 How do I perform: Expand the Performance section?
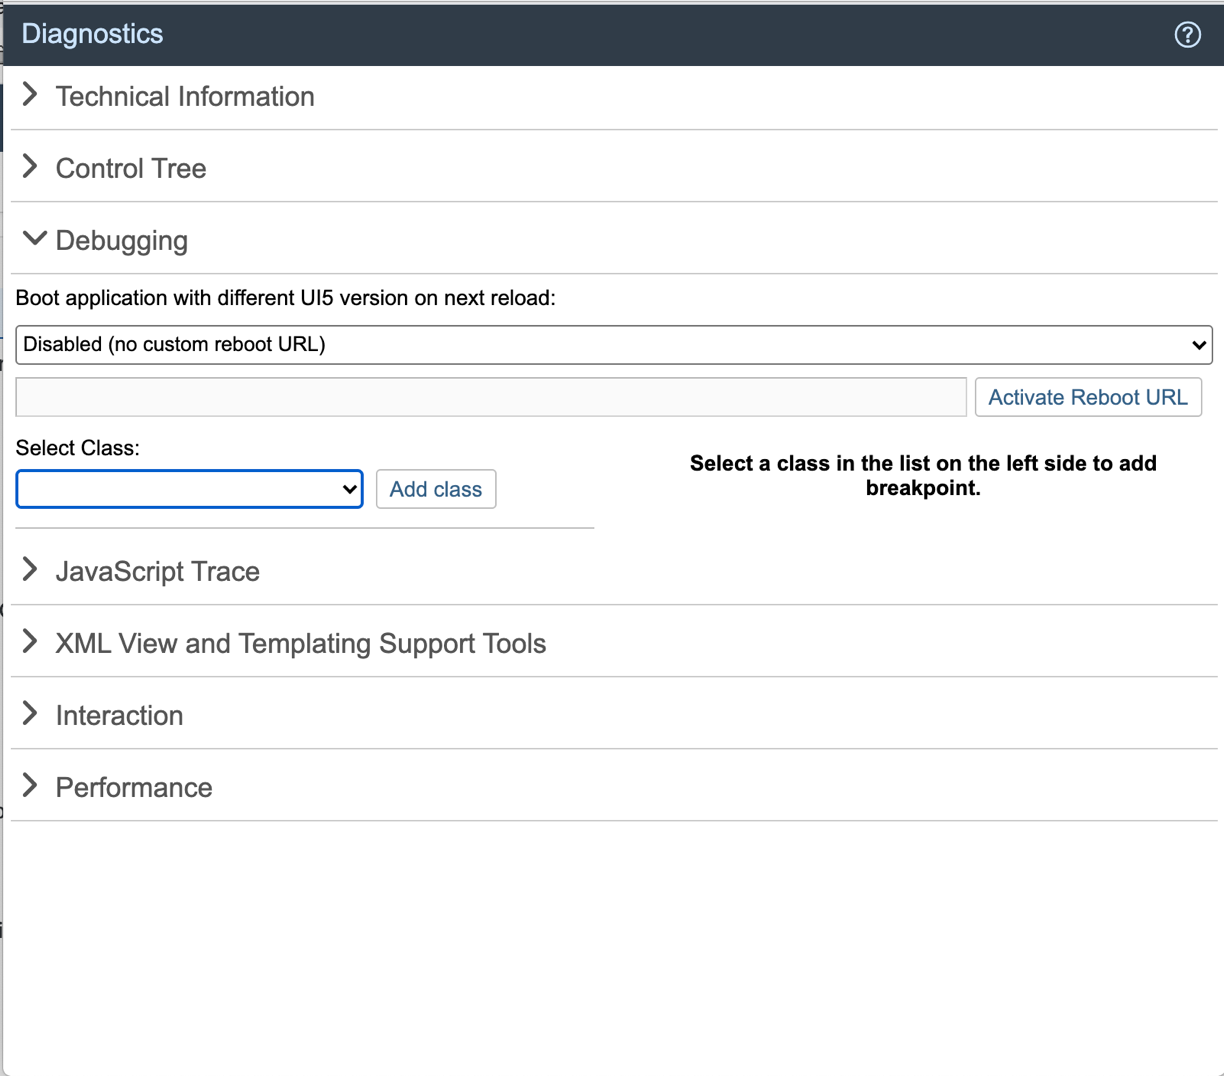133,787
